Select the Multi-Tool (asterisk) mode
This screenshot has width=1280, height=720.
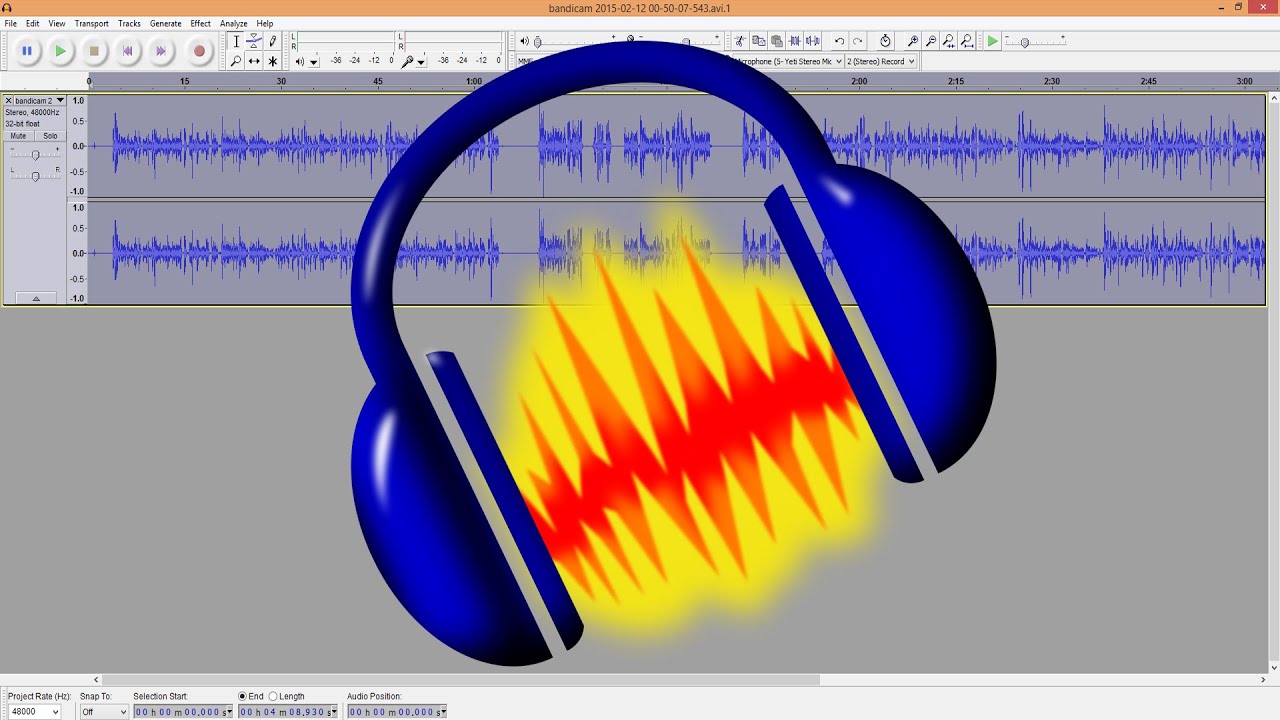click(272, 61)
